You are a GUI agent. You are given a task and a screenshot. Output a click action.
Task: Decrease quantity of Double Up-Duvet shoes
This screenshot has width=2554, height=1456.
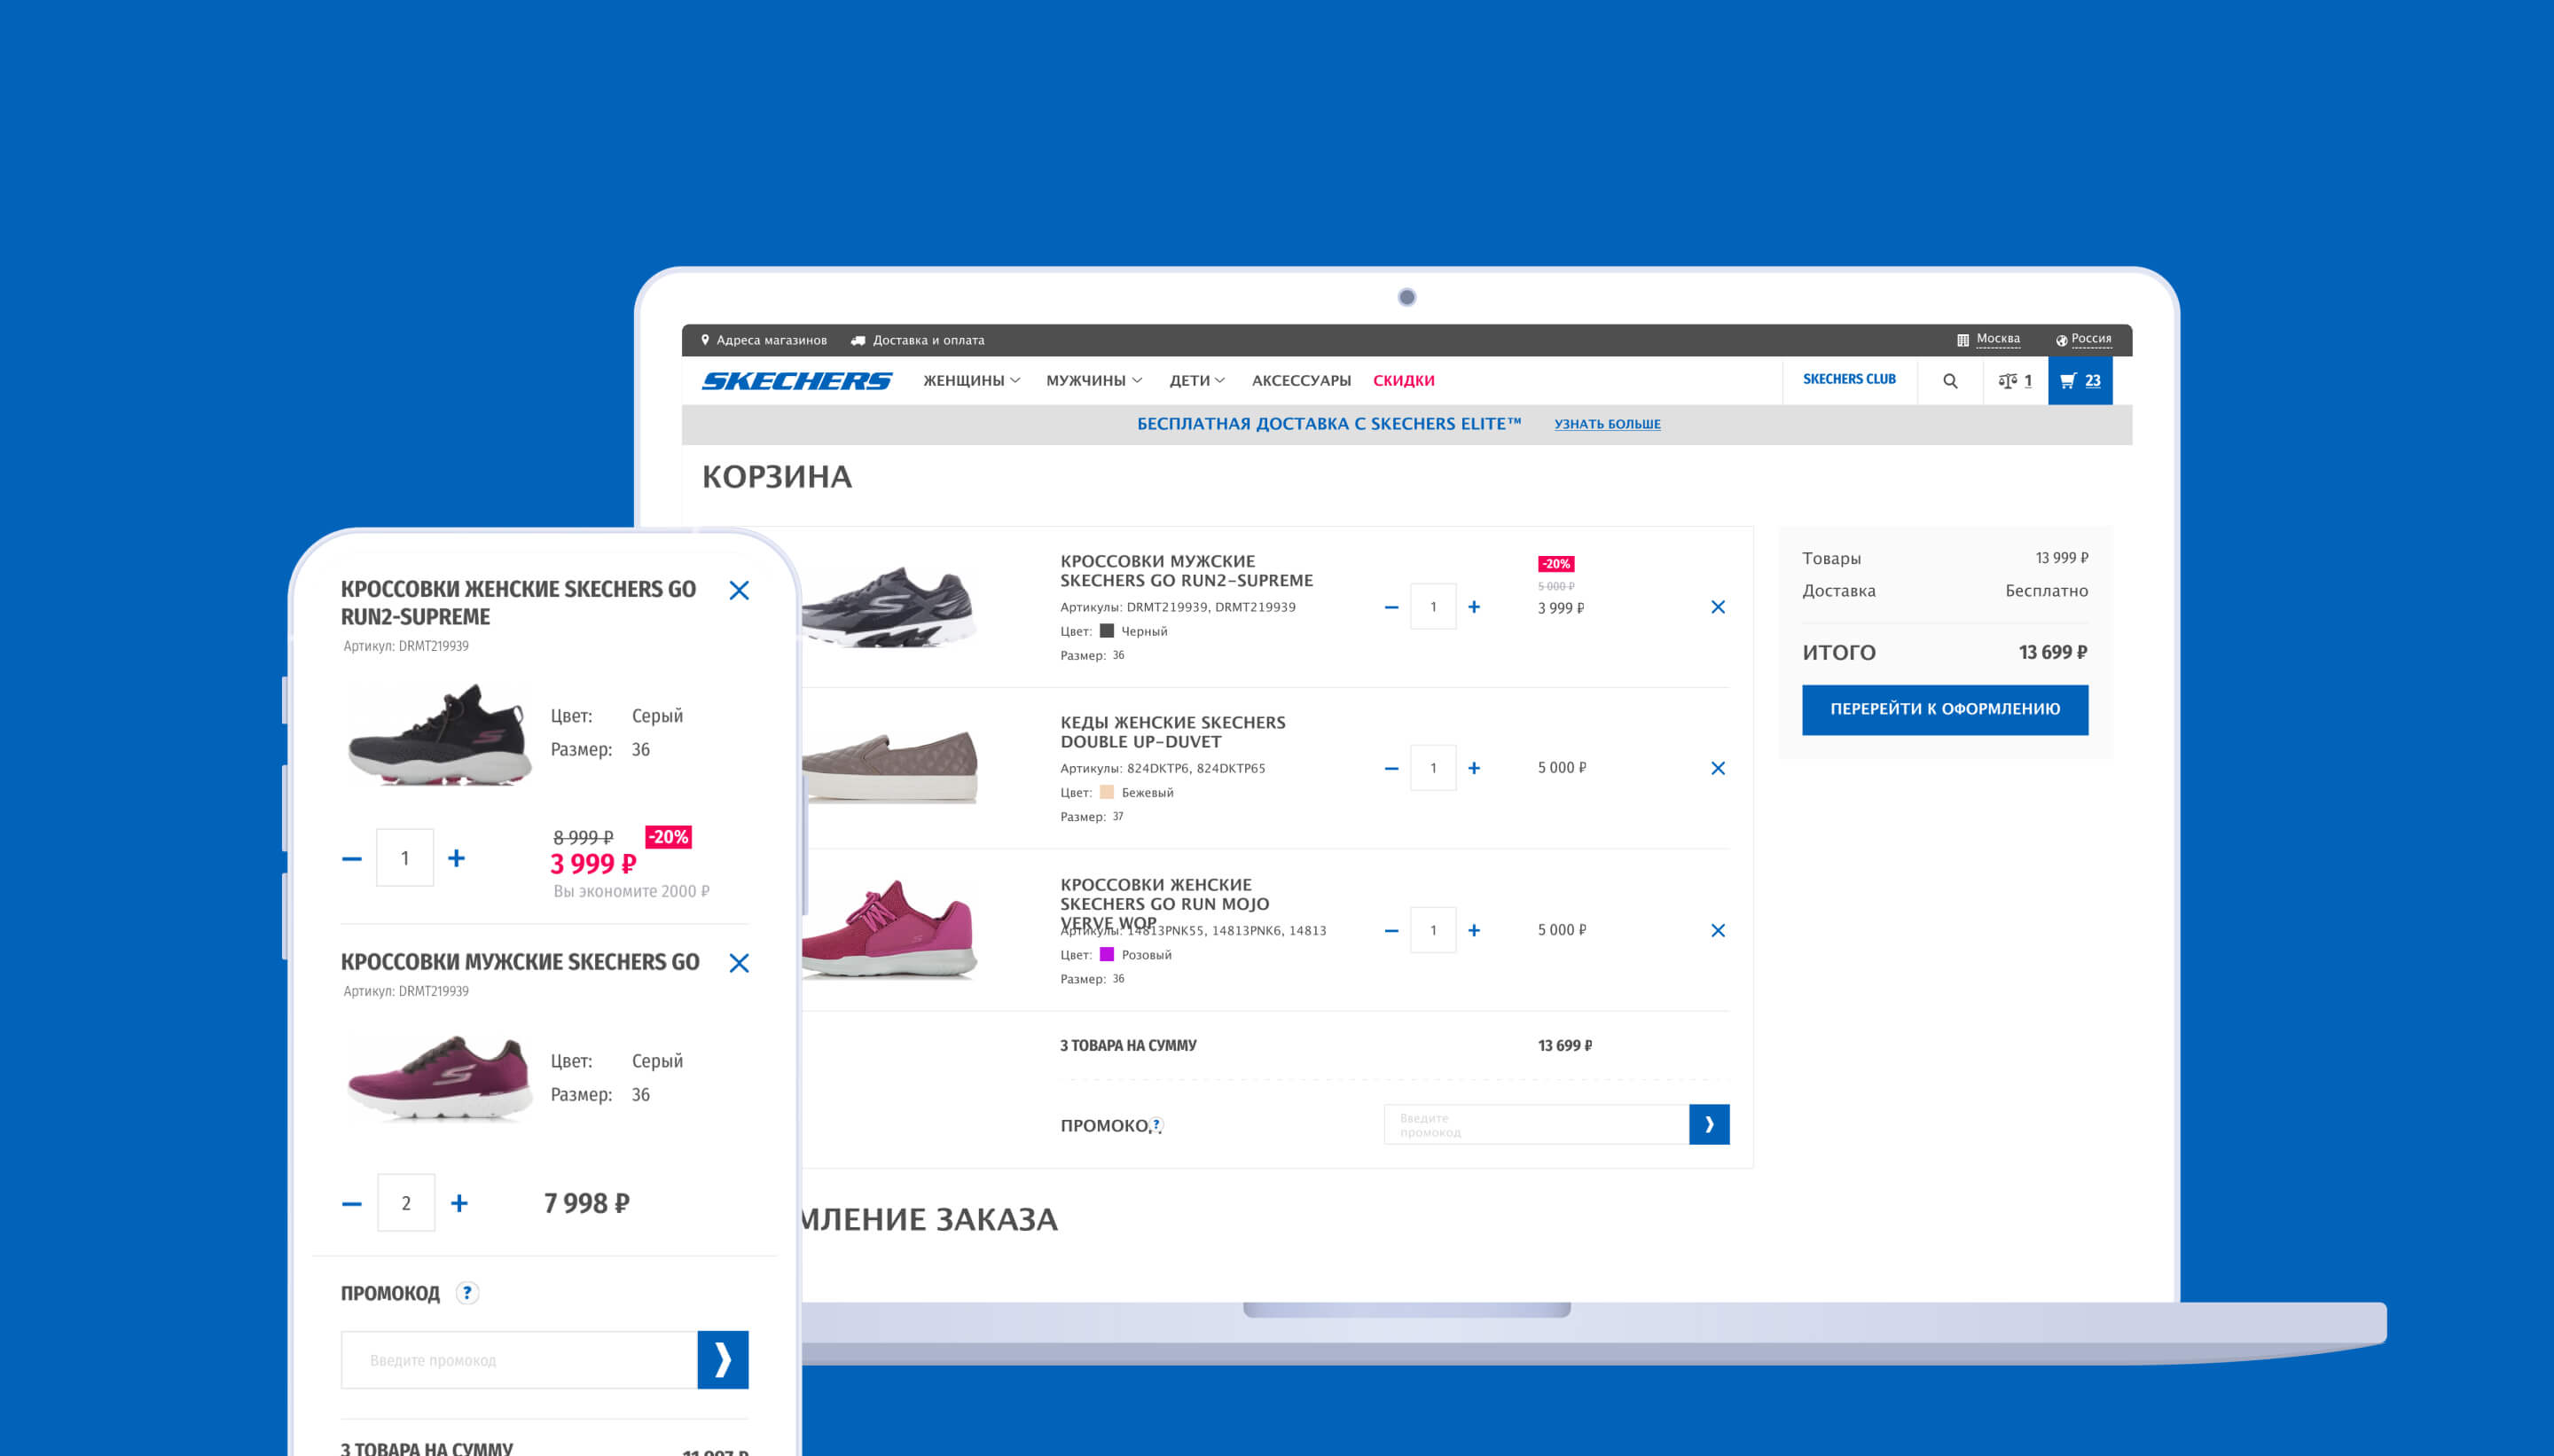point(1391,768)
